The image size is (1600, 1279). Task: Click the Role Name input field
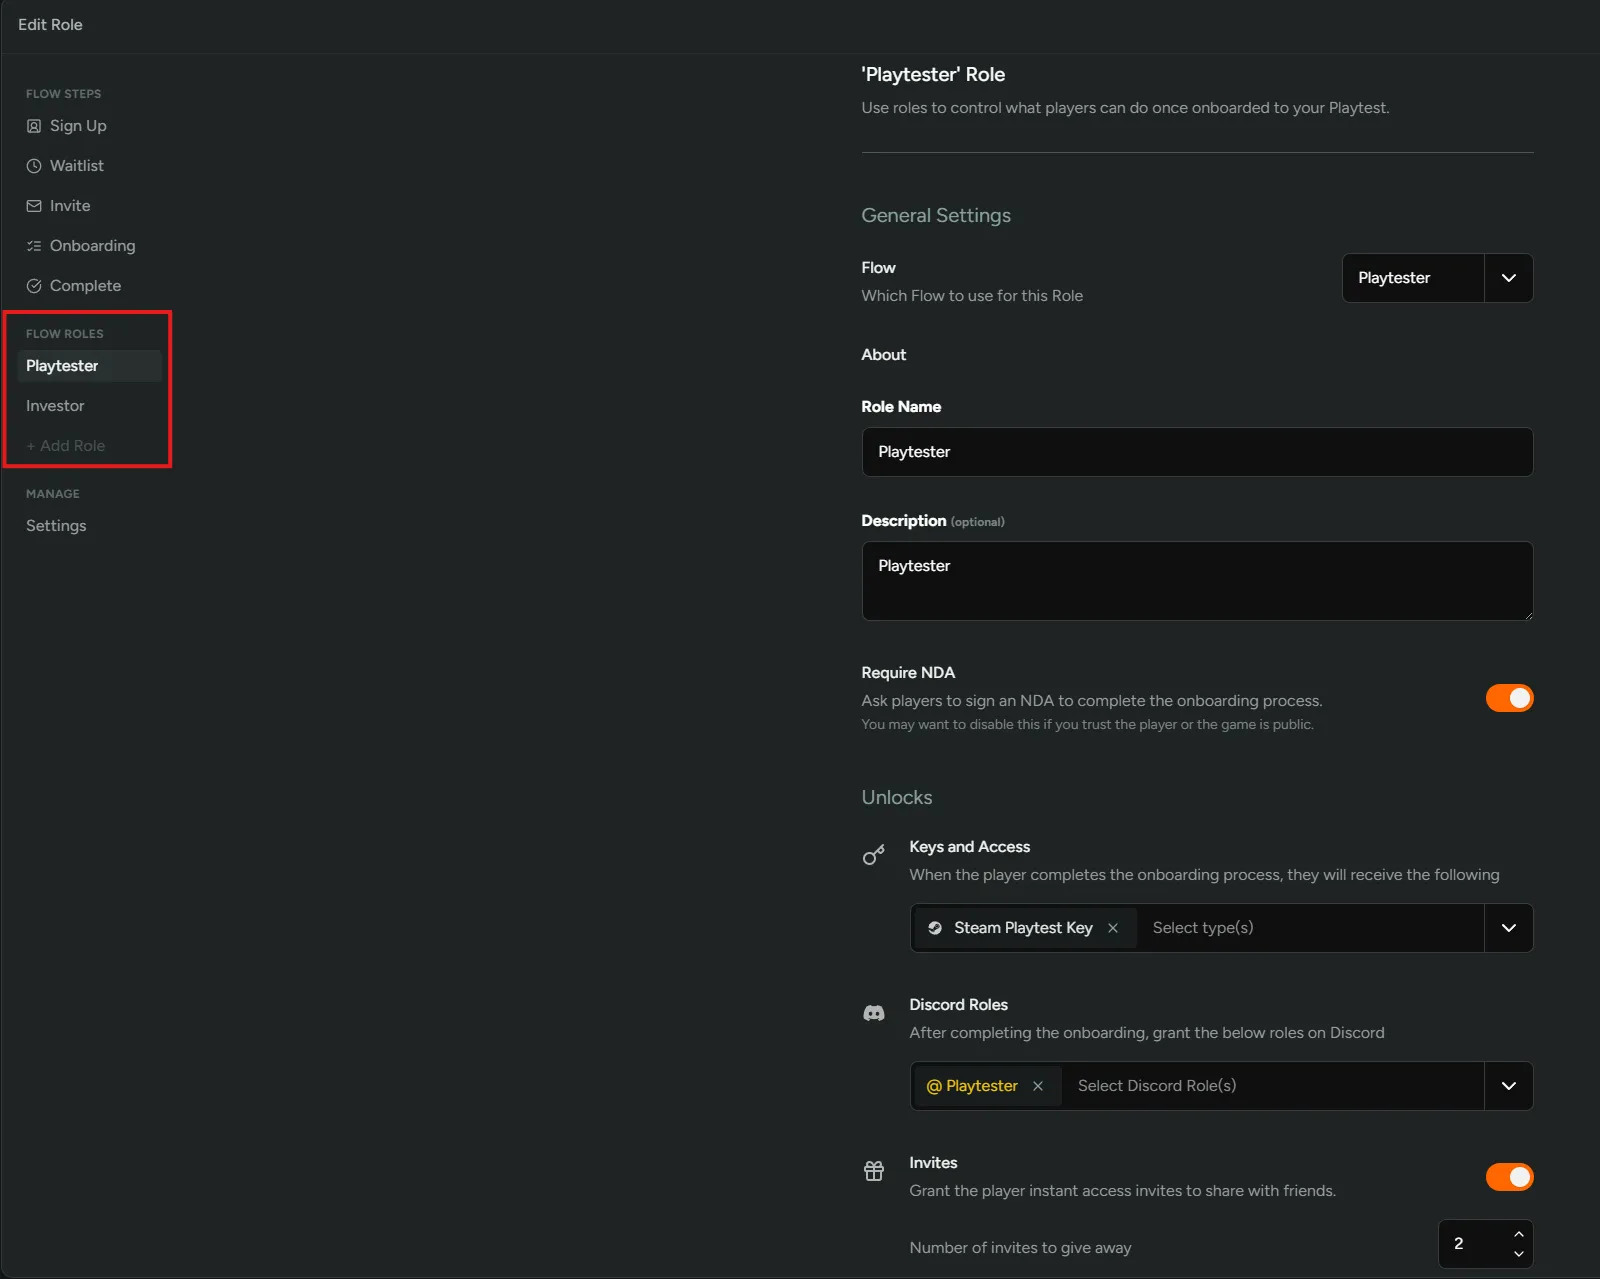1196,452
